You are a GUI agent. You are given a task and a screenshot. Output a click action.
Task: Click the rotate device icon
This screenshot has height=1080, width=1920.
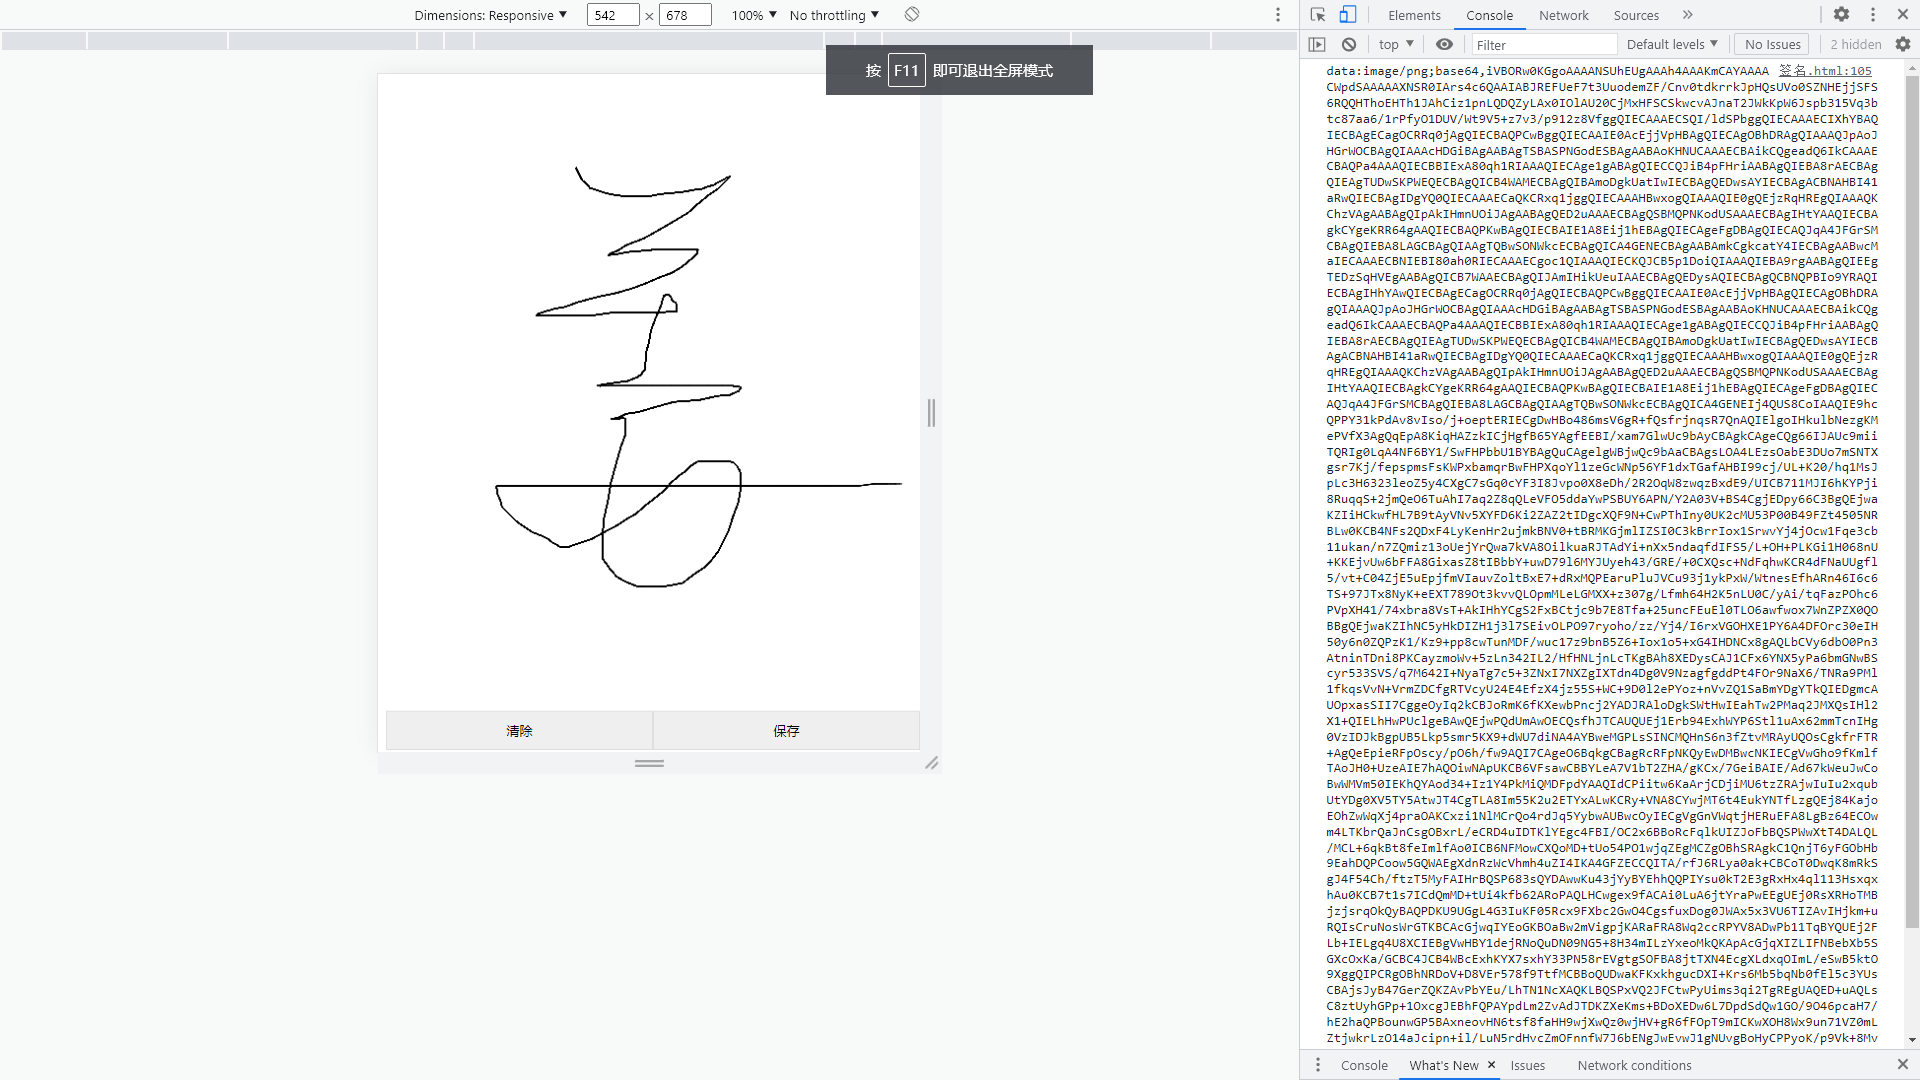(912, 15)
